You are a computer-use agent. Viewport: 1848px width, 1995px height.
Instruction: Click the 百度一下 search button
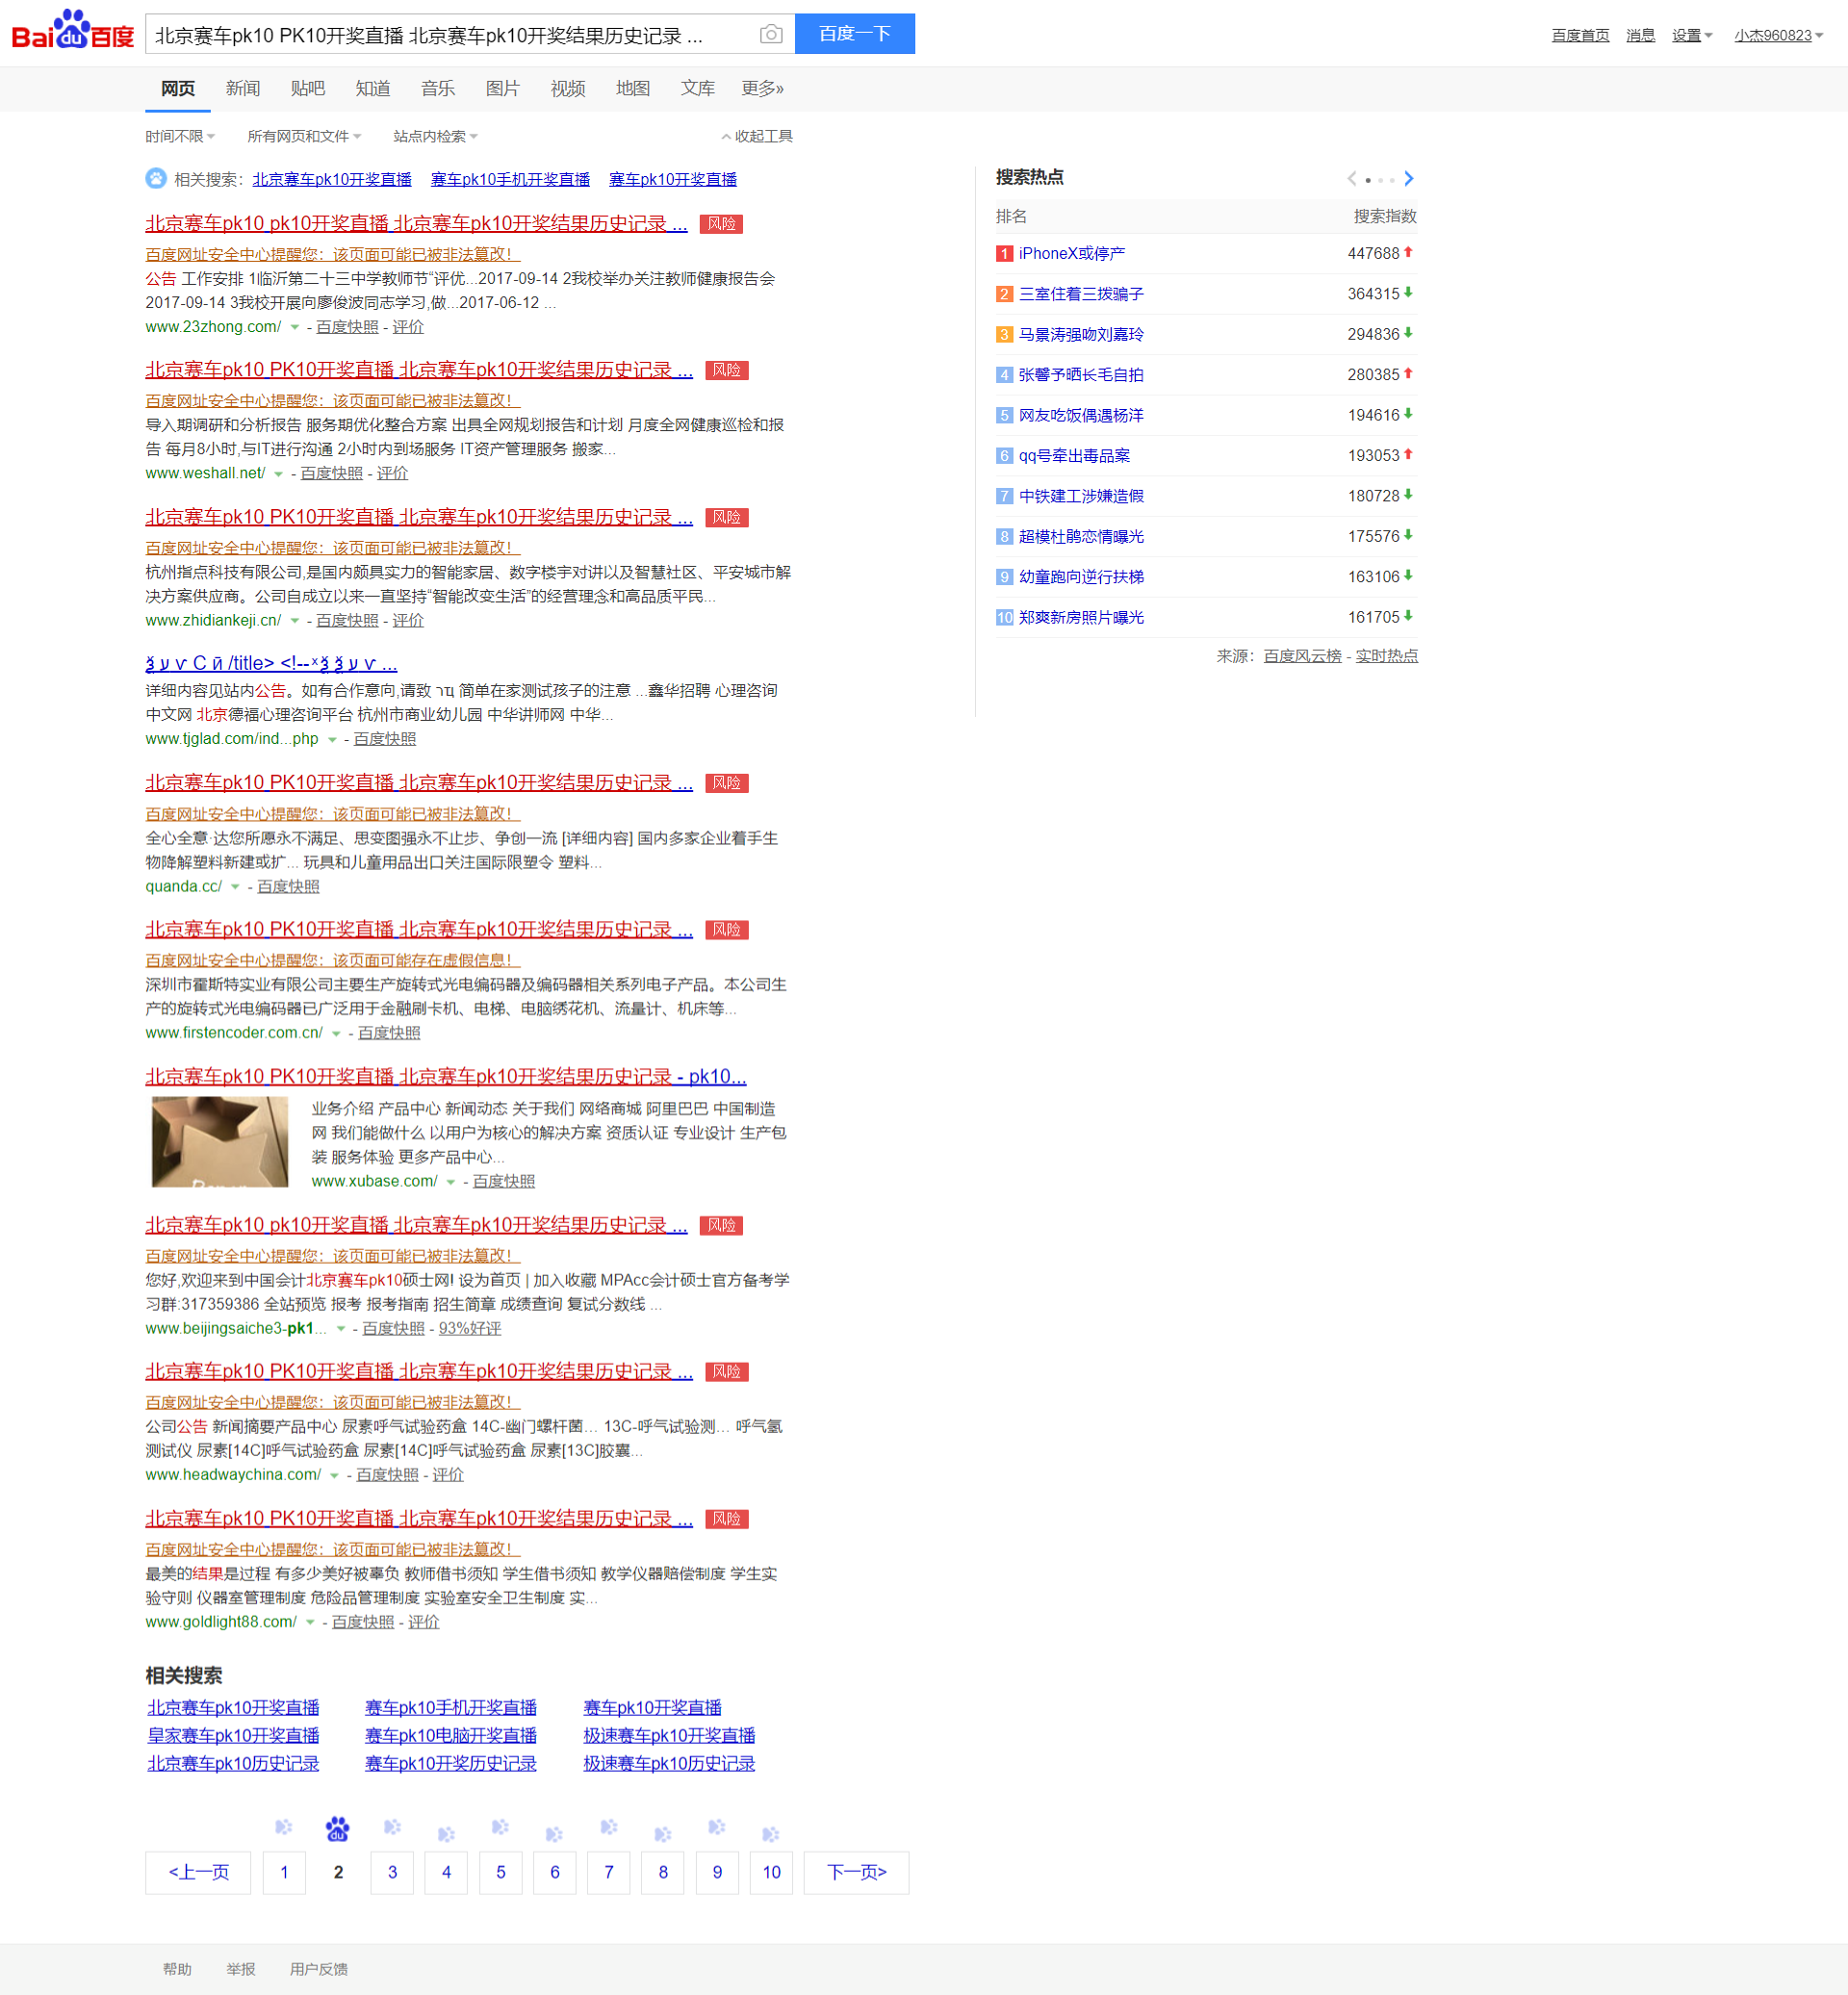tap(854, 34)
